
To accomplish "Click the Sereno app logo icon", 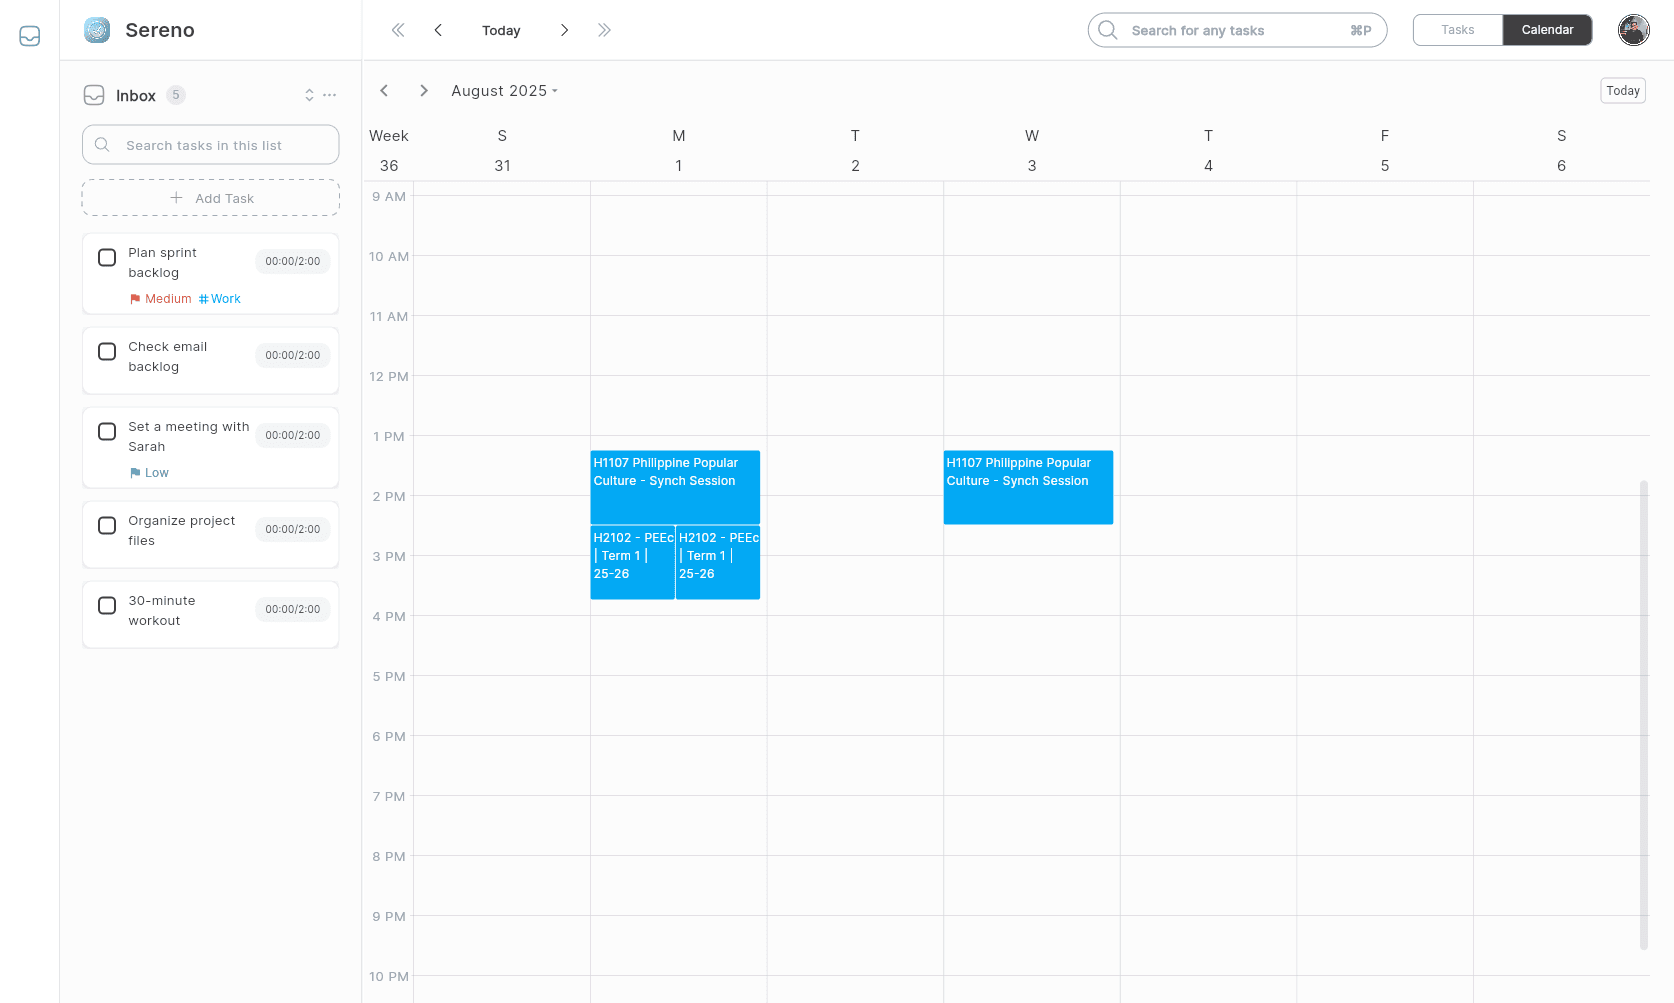I will point(96,30).
